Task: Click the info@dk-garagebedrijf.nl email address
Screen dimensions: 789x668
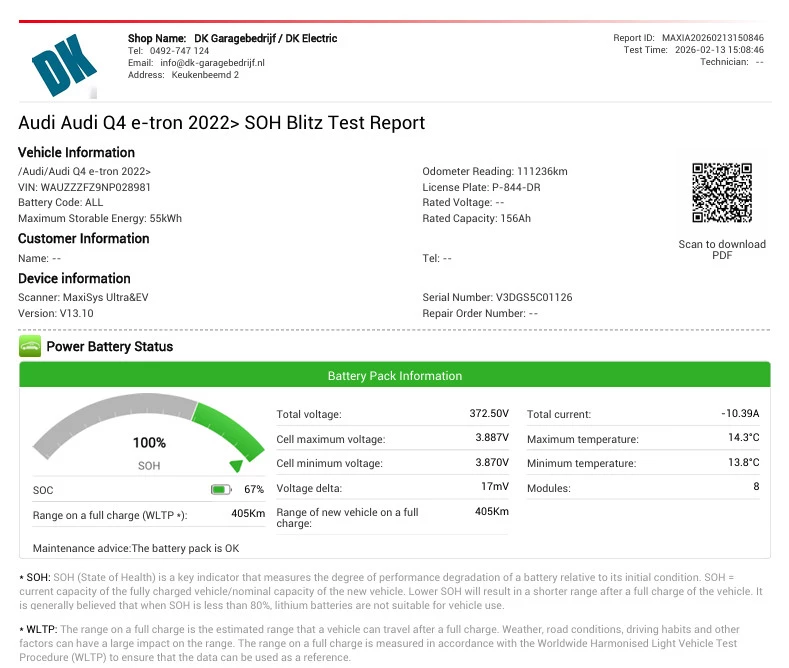Action: [x=209, y=63]
